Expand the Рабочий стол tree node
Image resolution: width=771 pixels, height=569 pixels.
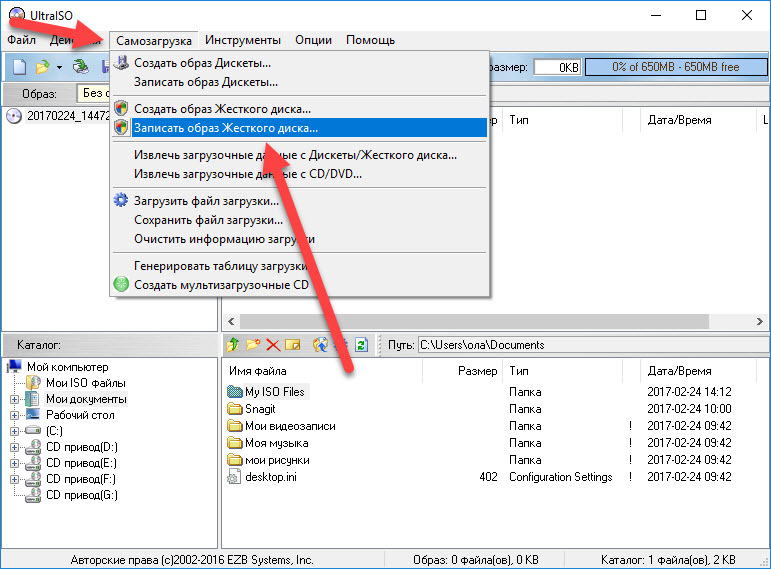pos(14,415)
